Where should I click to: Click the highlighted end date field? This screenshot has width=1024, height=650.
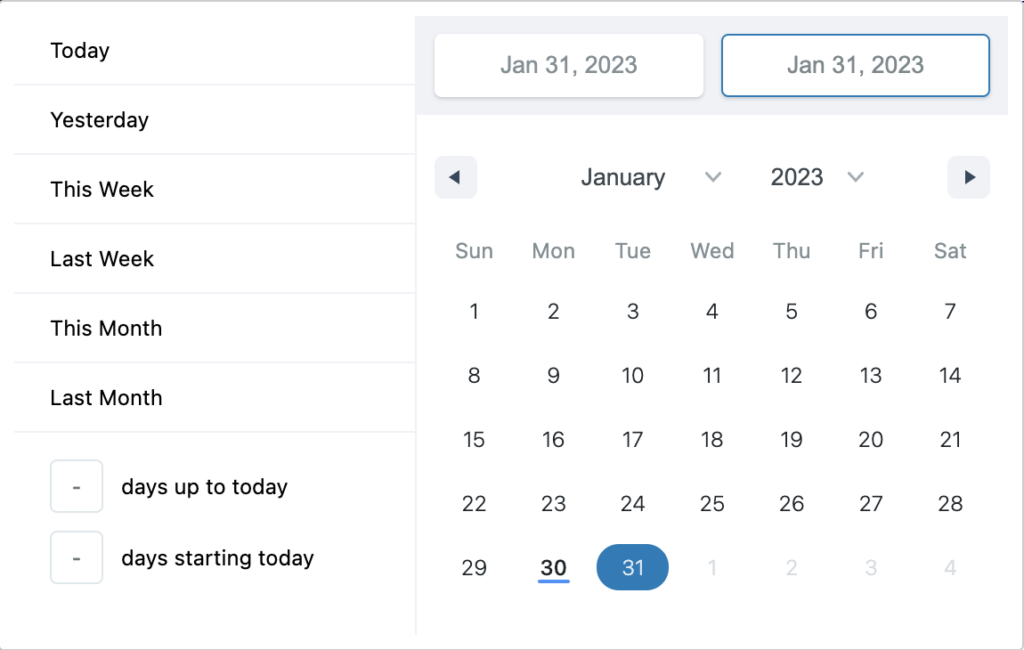pyautogui.click(x=856, y=65)
